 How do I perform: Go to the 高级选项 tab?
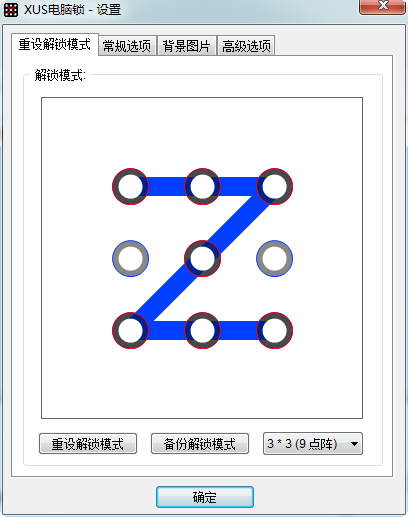point(246,46)
